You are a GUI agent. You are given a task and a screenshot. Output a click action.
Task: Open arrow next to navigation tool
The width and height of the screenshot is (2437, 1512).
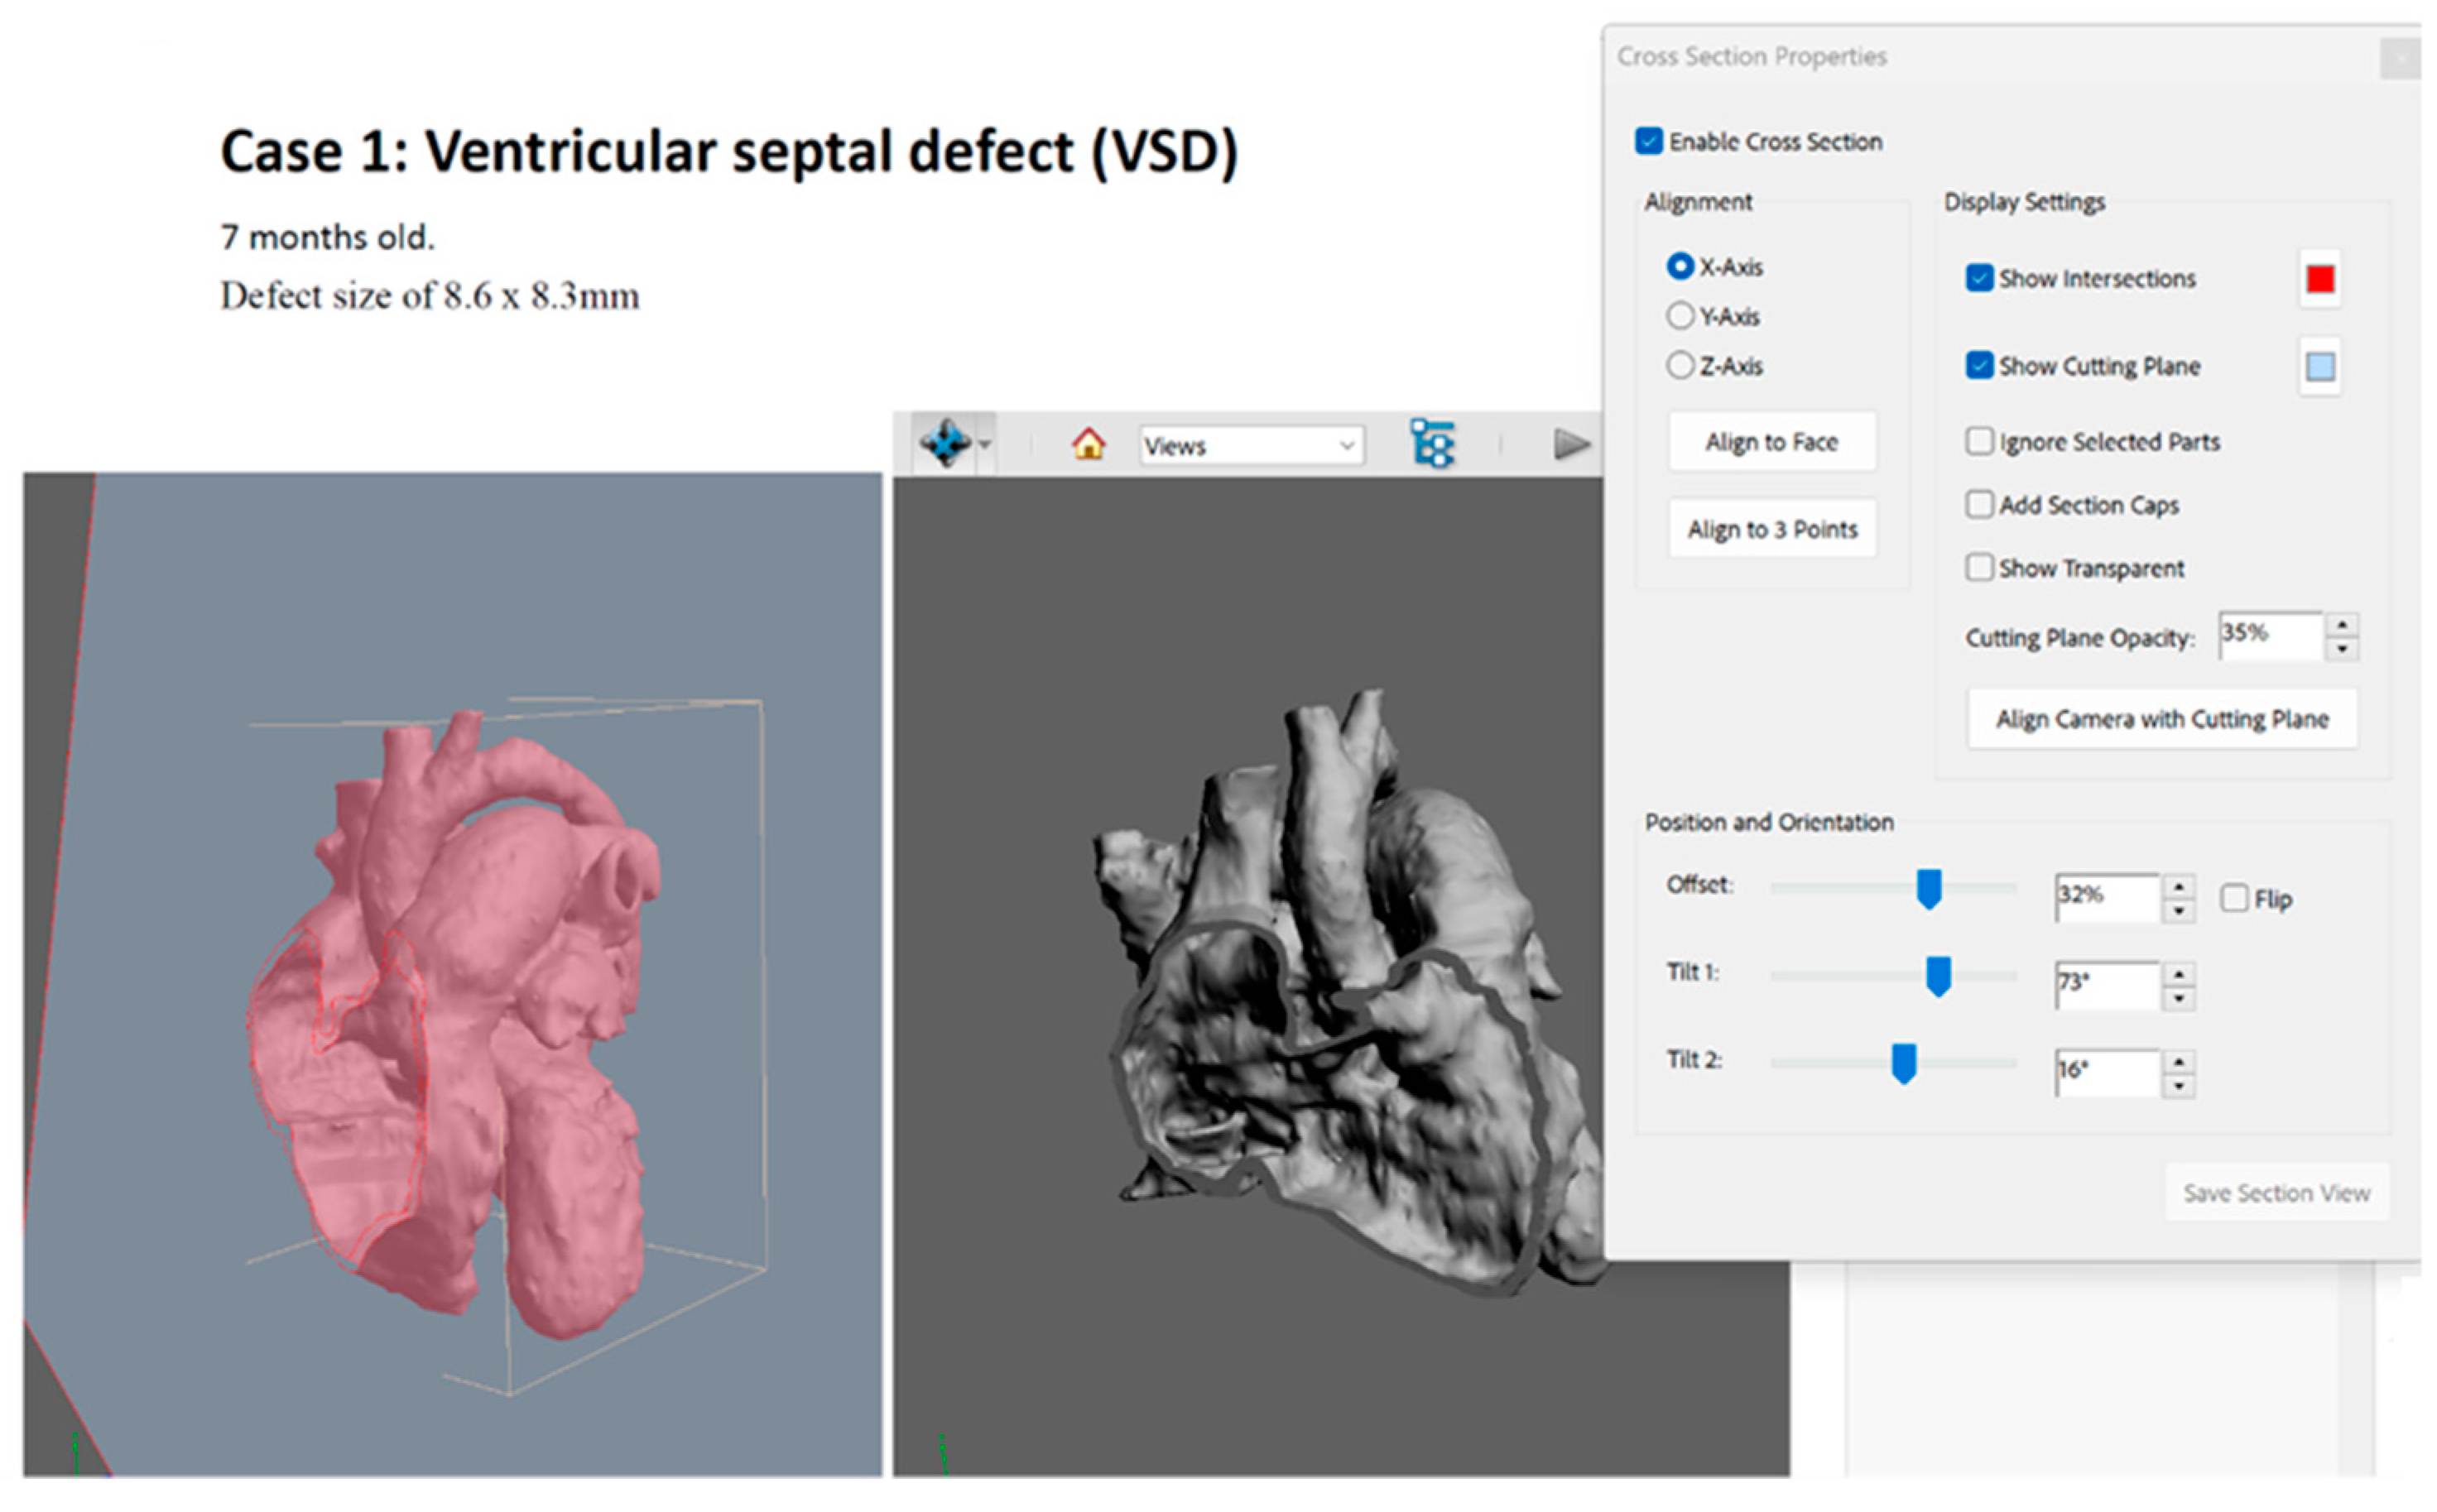985,443
